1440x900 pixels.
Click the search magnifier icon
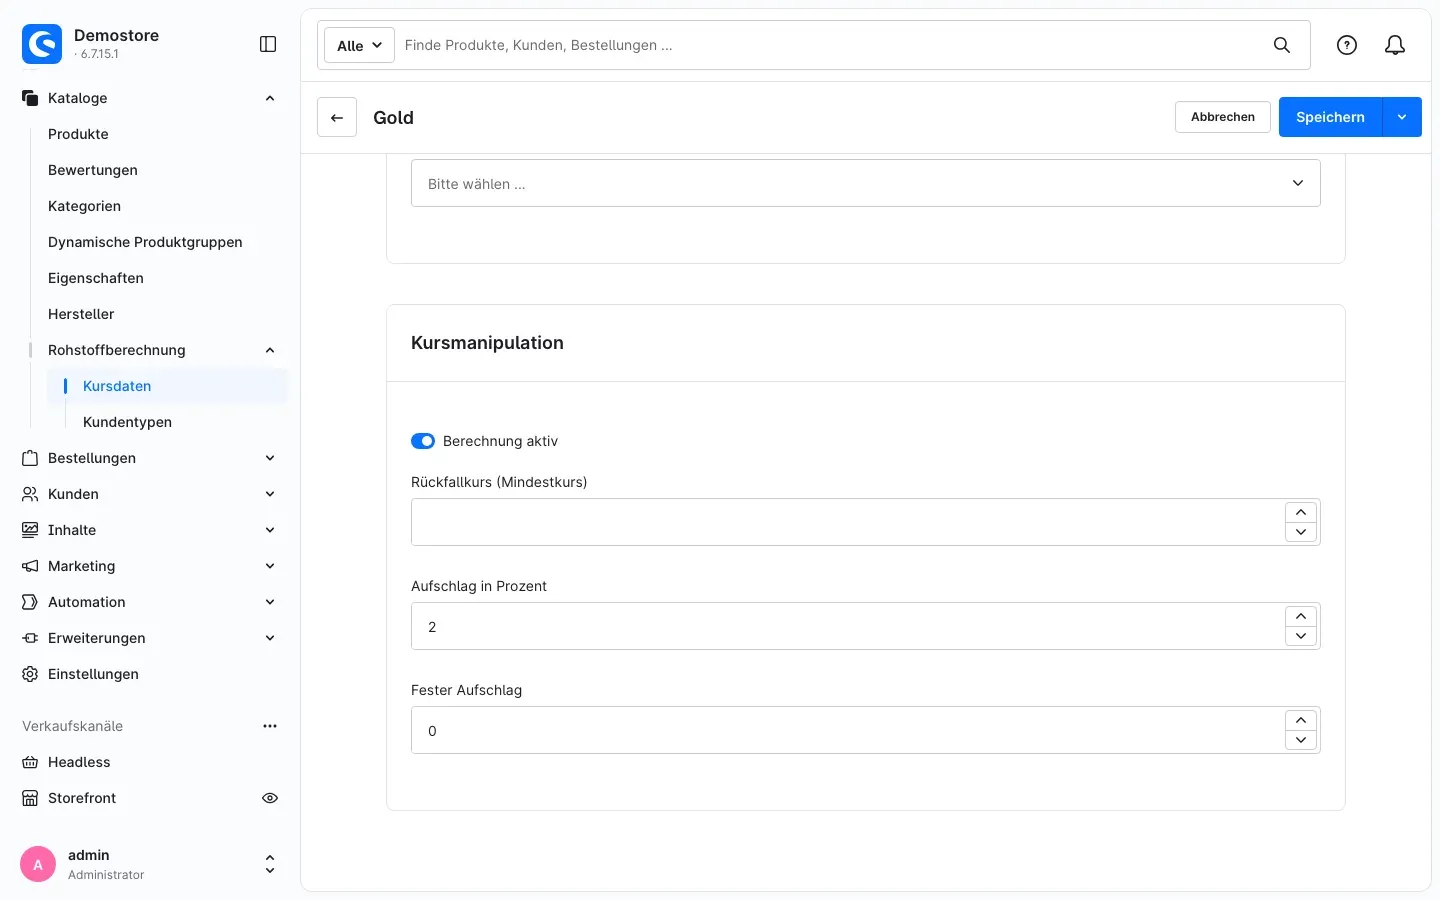point(1282,45)
